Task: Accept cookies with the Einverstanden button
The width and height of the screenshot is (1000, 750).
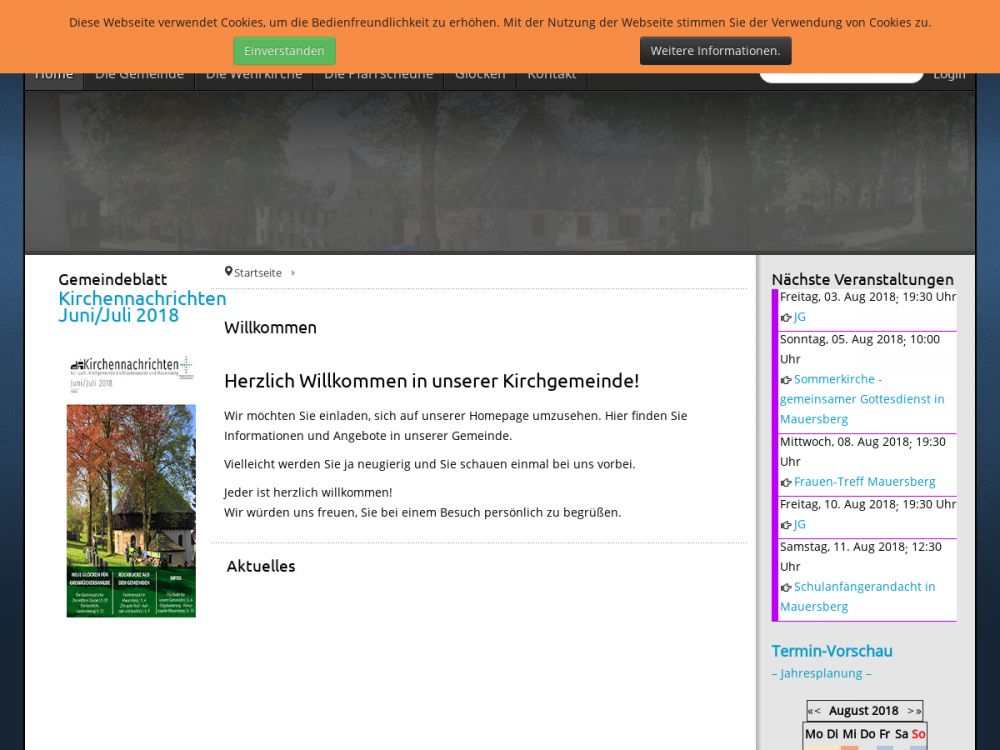Action: pyautogui.click(x=284, y=51)
